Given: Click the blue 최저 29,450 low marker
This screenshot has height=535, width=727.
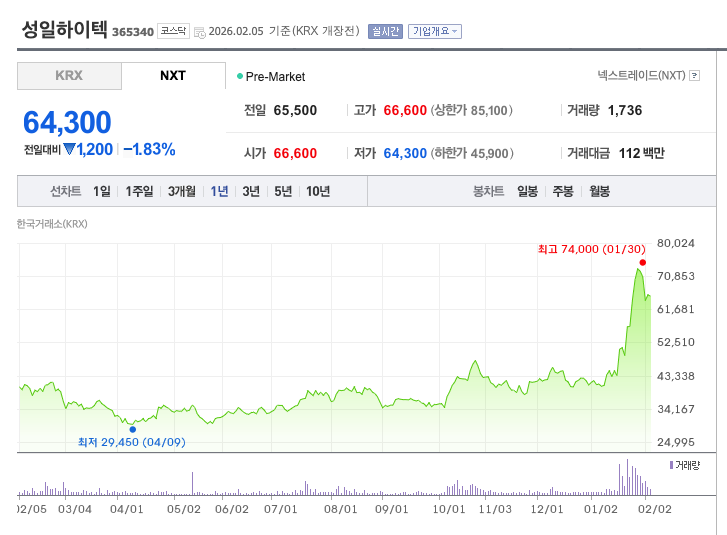Looking at the screenshot, I should click(133, 429).
